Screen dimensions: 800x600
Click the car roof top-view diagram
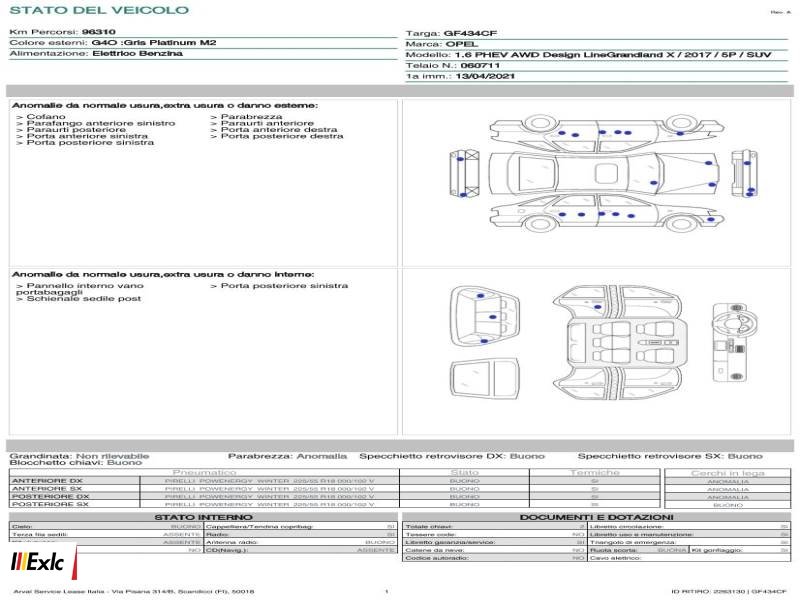coord(604,173)
